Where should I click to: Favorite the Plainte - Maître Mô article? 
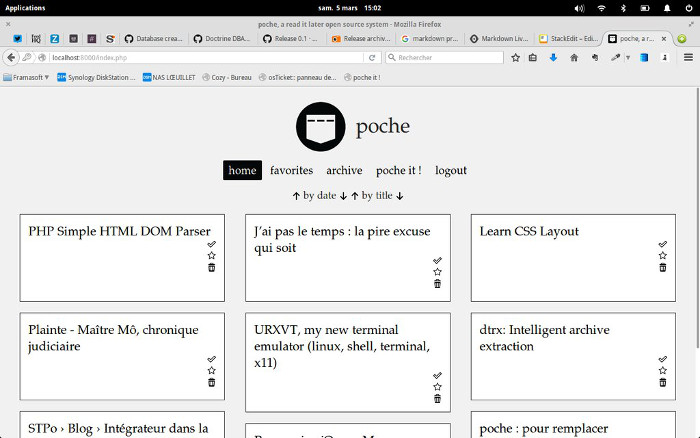click(x=211, y=370)
